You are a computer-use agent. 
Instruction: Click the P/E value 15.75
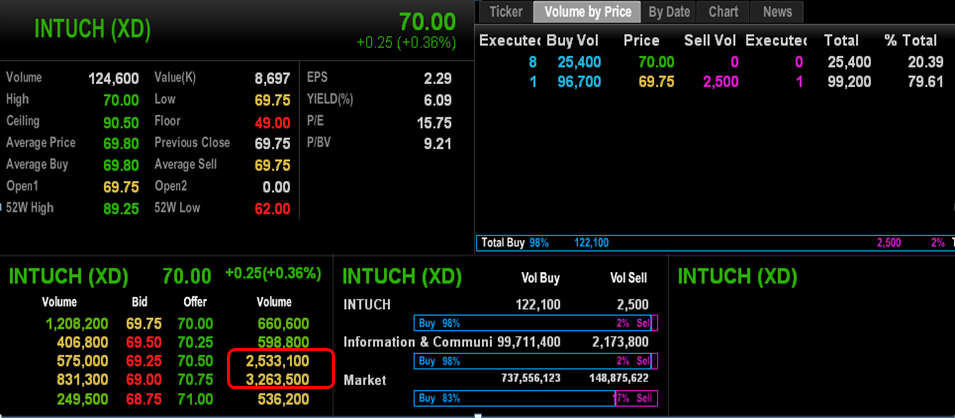tap(434, 123)
